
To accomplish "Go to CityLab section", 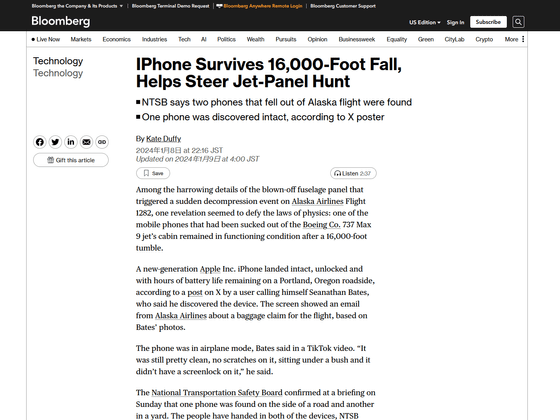I will [x=454, y=39].
